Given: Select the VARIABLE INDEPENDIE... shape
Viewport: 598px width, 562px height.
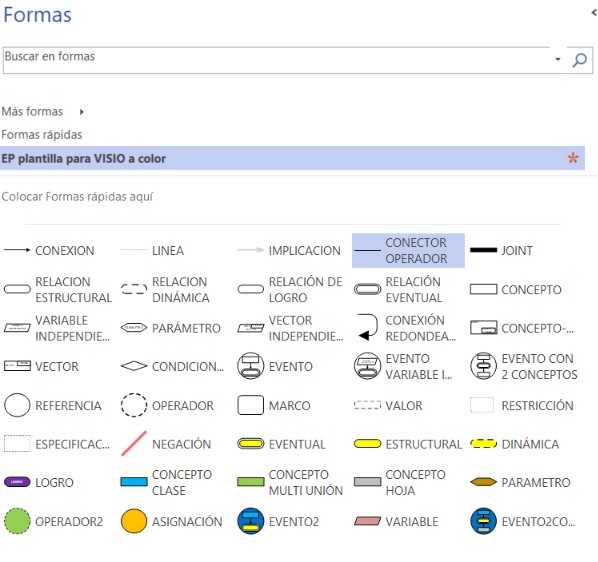Looking at the screenshot, I should pos(57,328).
